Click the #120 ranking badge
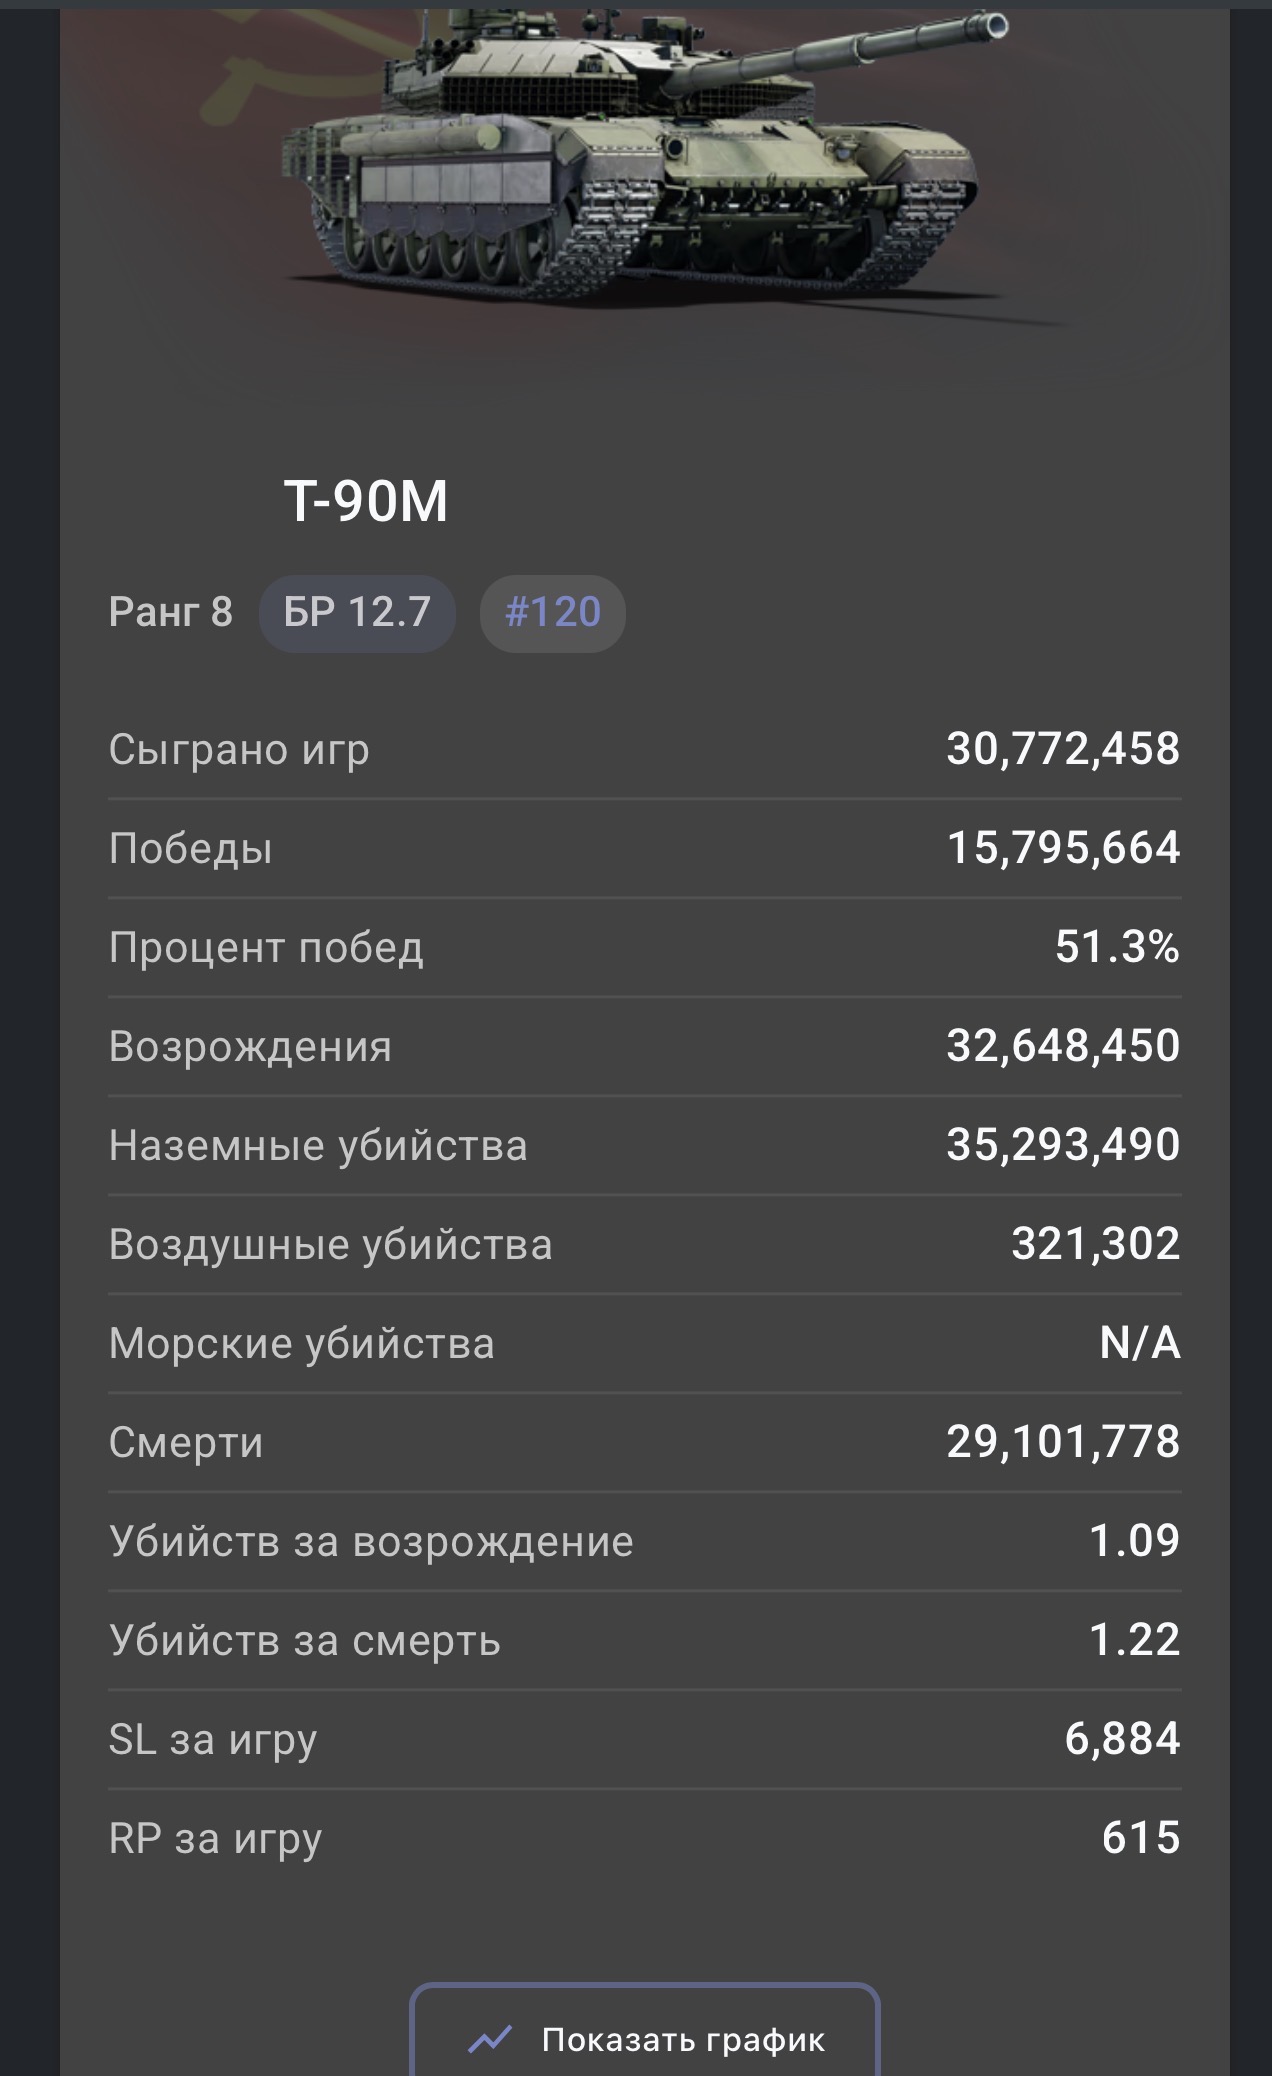Screen dimensions: 1272x2076 tap(552, 612)
